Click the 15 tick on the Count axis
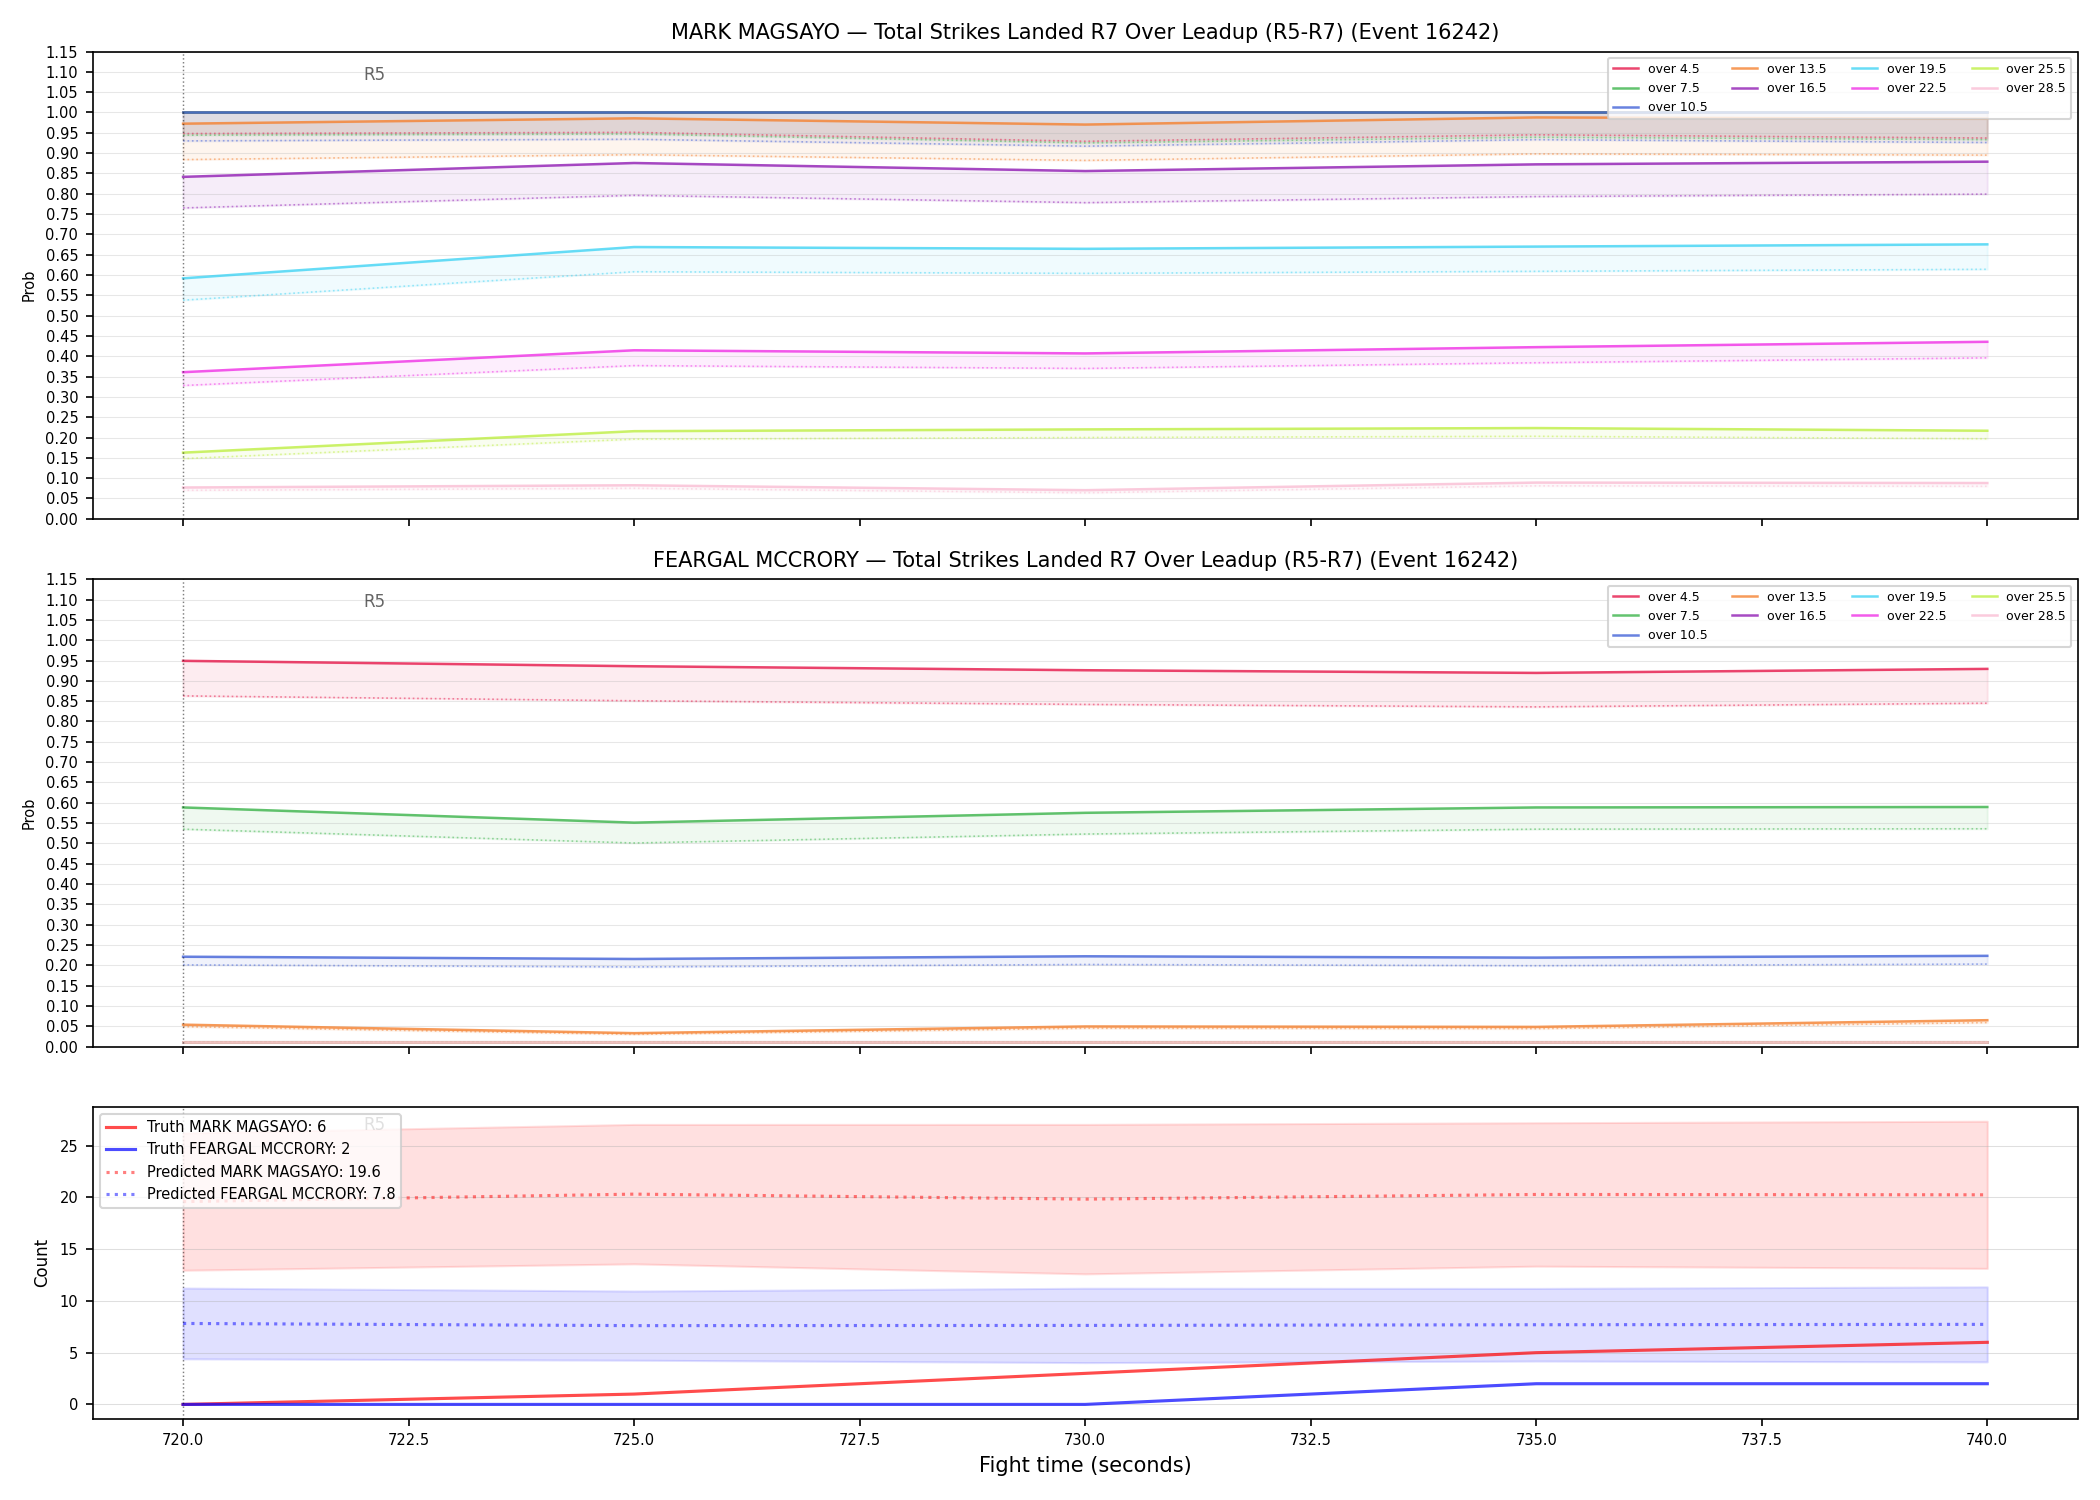This screenshot has height=1500, width=2100. [x=69, y=1250]
